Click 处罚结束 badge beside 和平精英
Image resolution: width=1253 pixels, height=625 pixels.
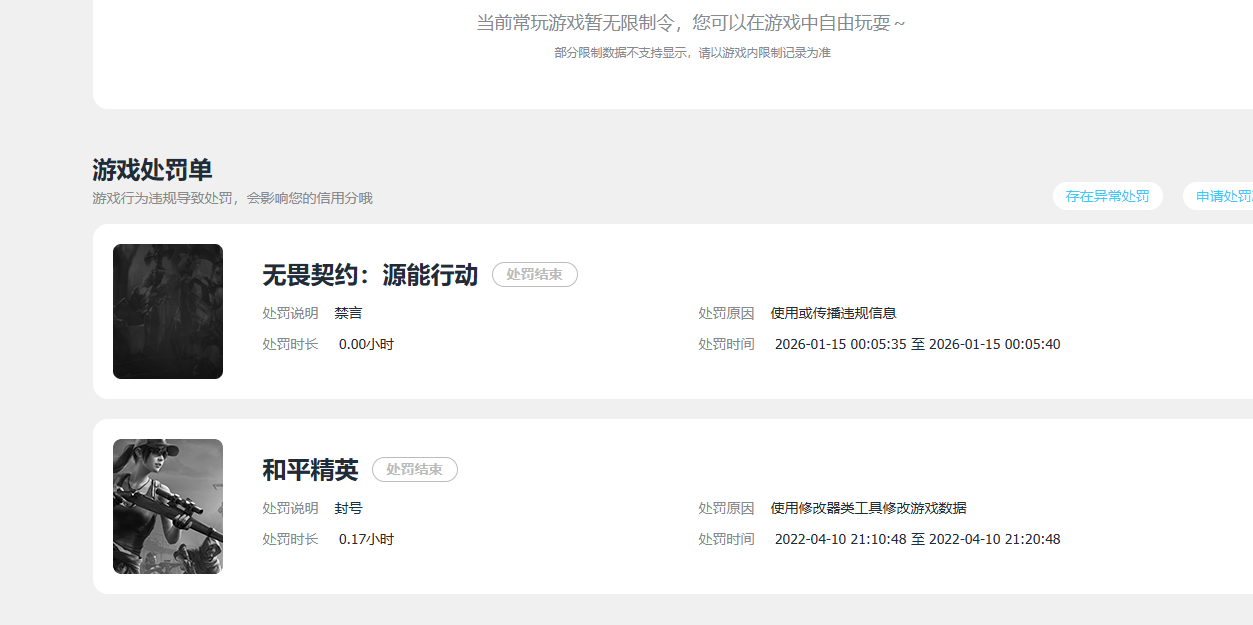pyautogui.click(x=415, y=469)
